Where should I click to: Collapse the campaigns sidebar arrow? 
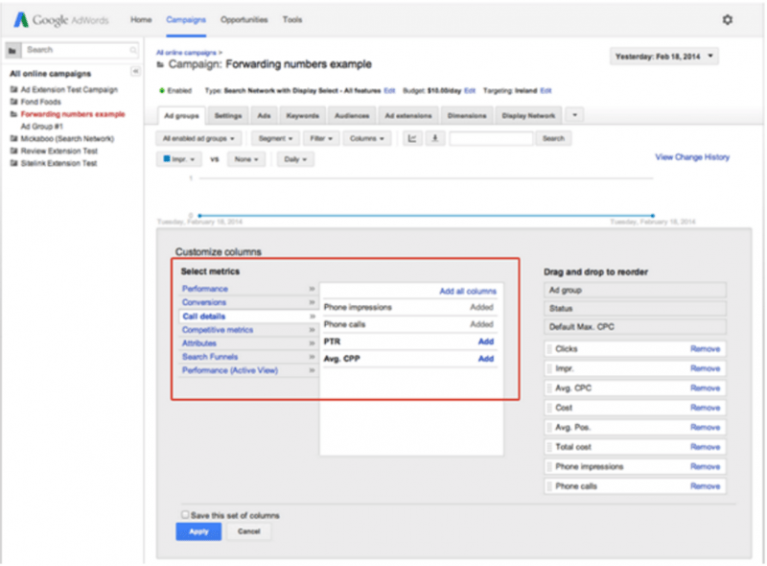click(135, 71)
